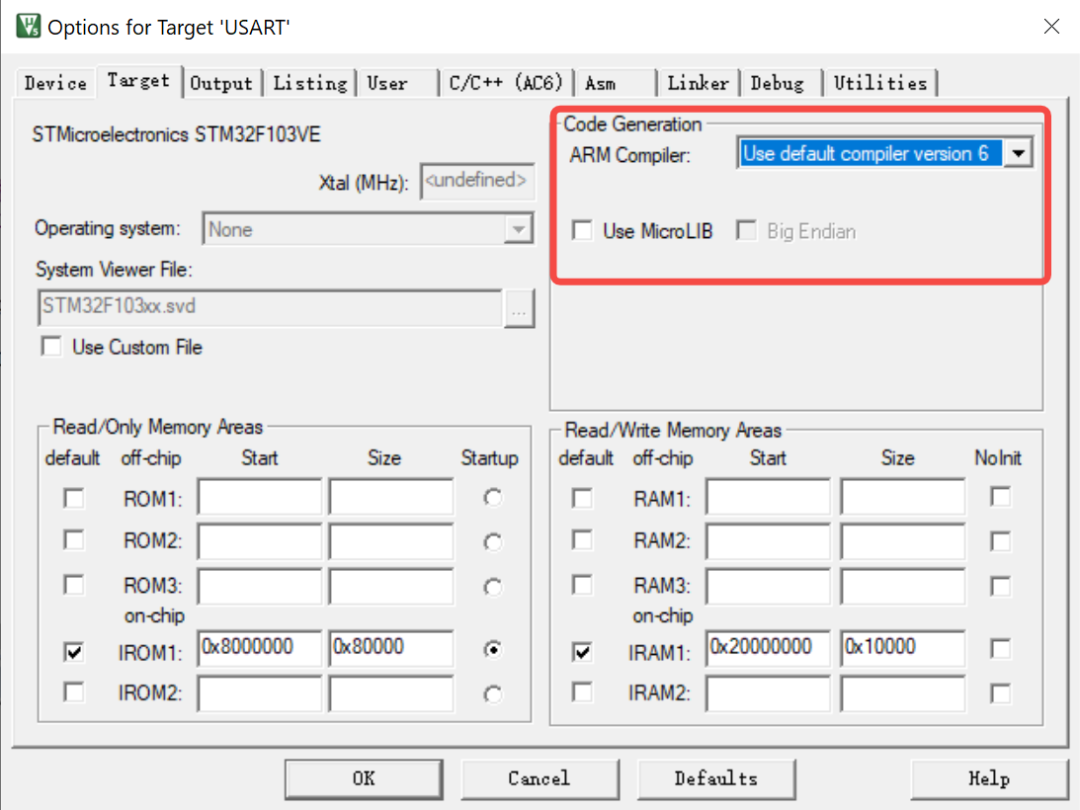Viewport: 1080px width, 810px height.
Task: Enable NoInit for RAM2
Action: (1000, 541)
